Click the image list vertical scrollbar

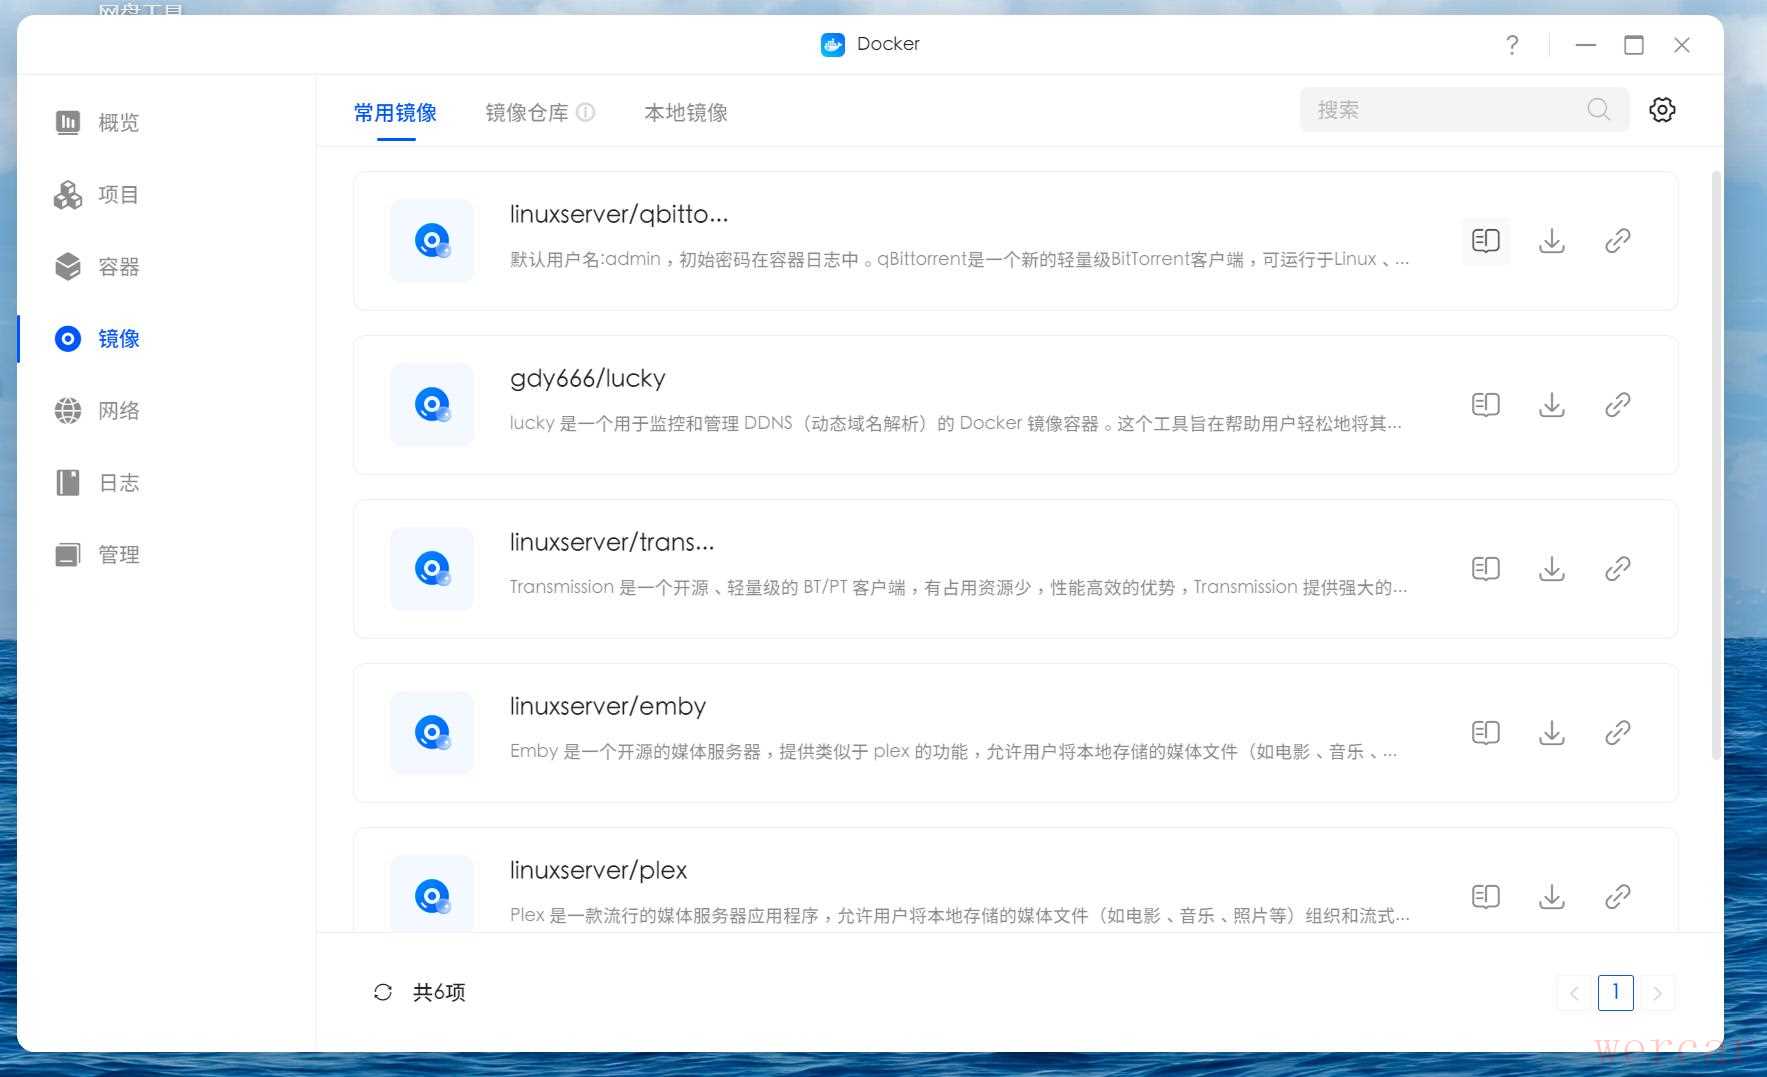click(x=1716, y=460)
